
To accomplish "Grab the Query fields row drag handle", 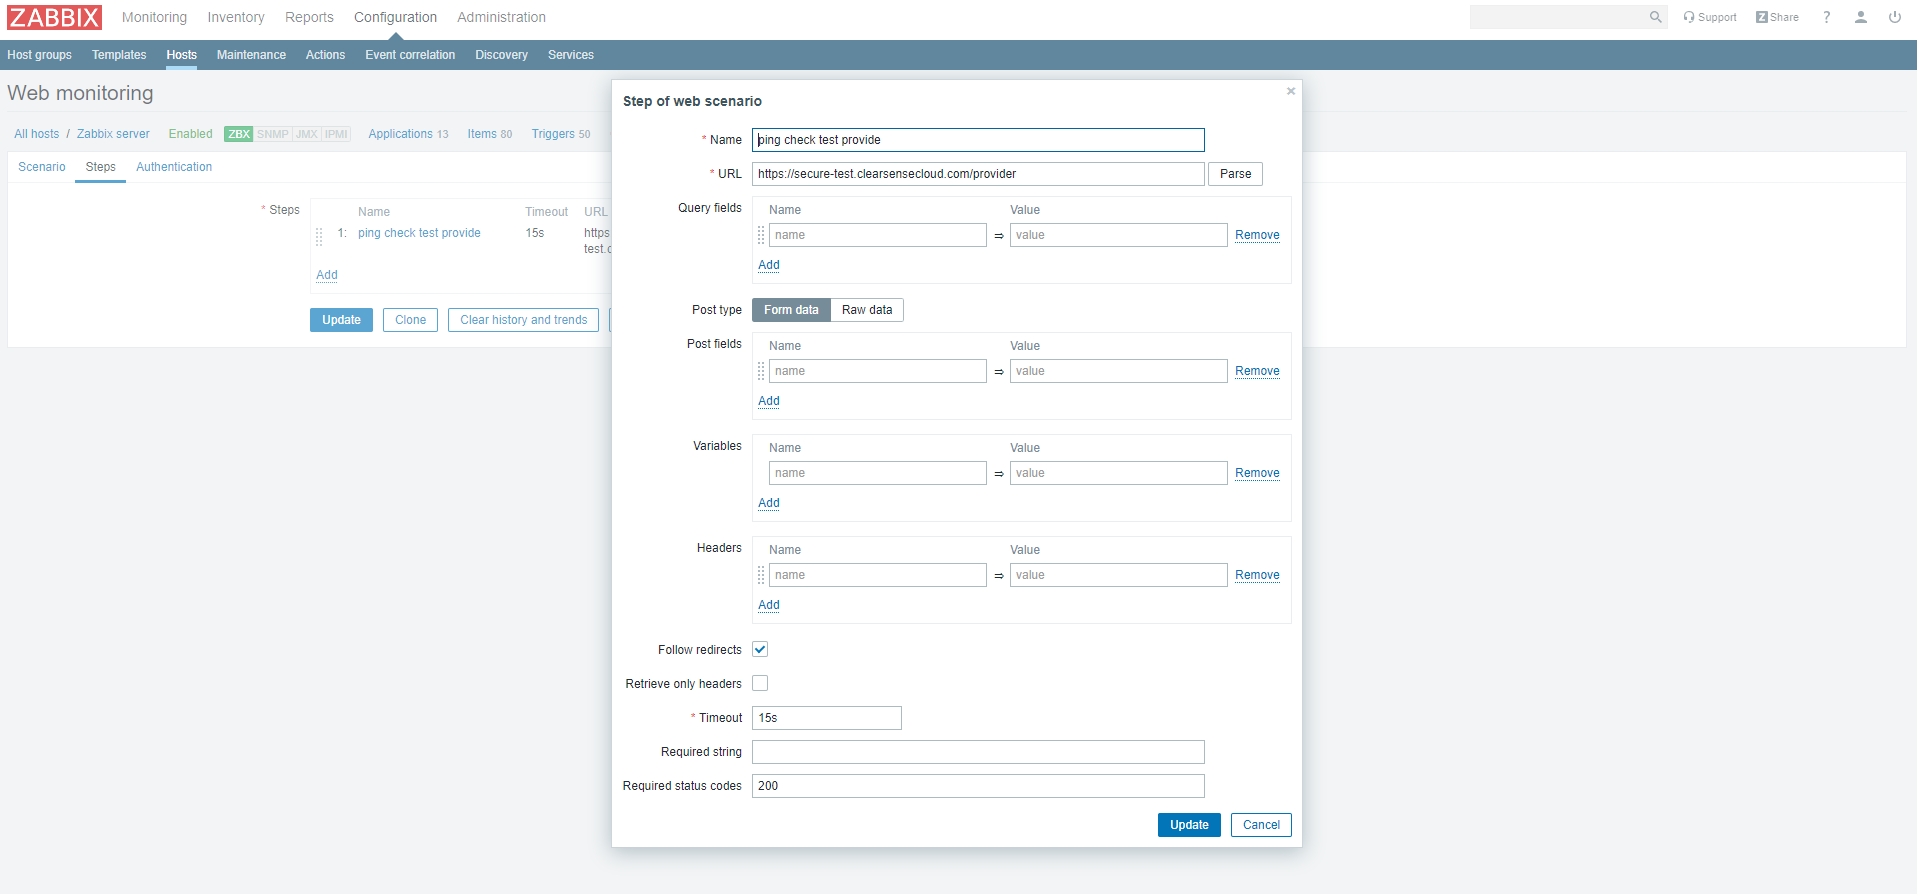I will pos(761,235).
